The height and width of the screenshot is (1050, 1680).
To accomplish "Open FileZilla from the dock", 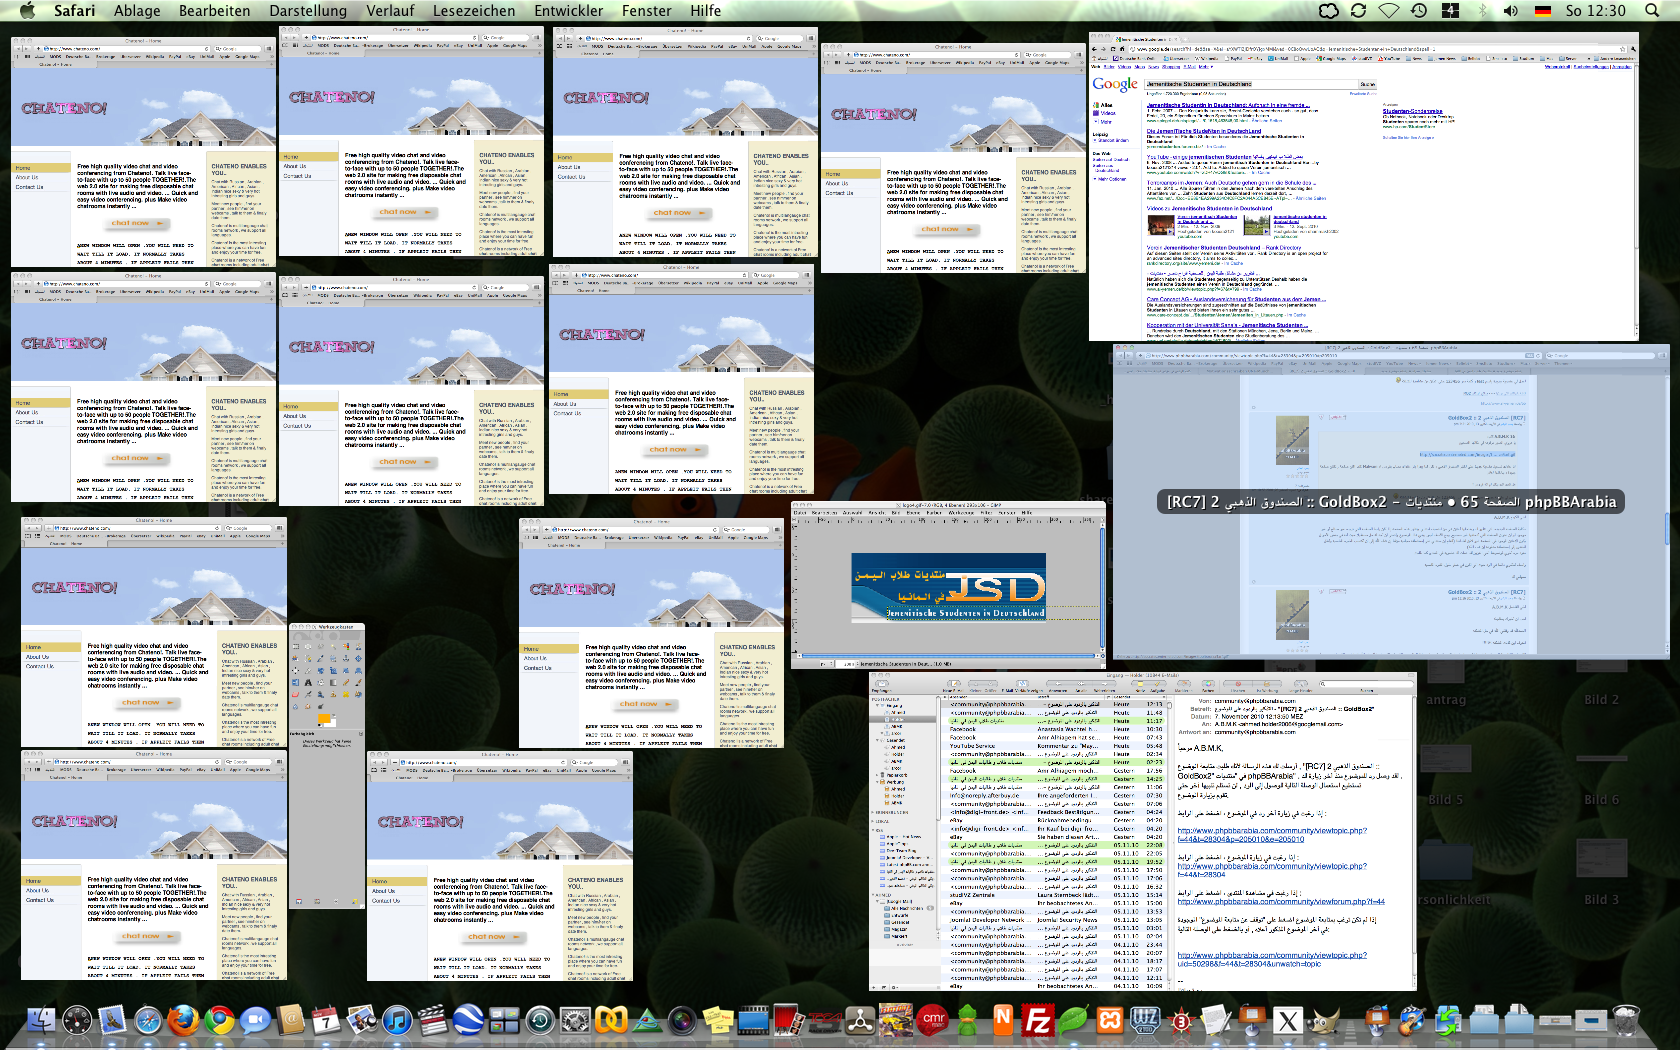I will [1037, 1021].
